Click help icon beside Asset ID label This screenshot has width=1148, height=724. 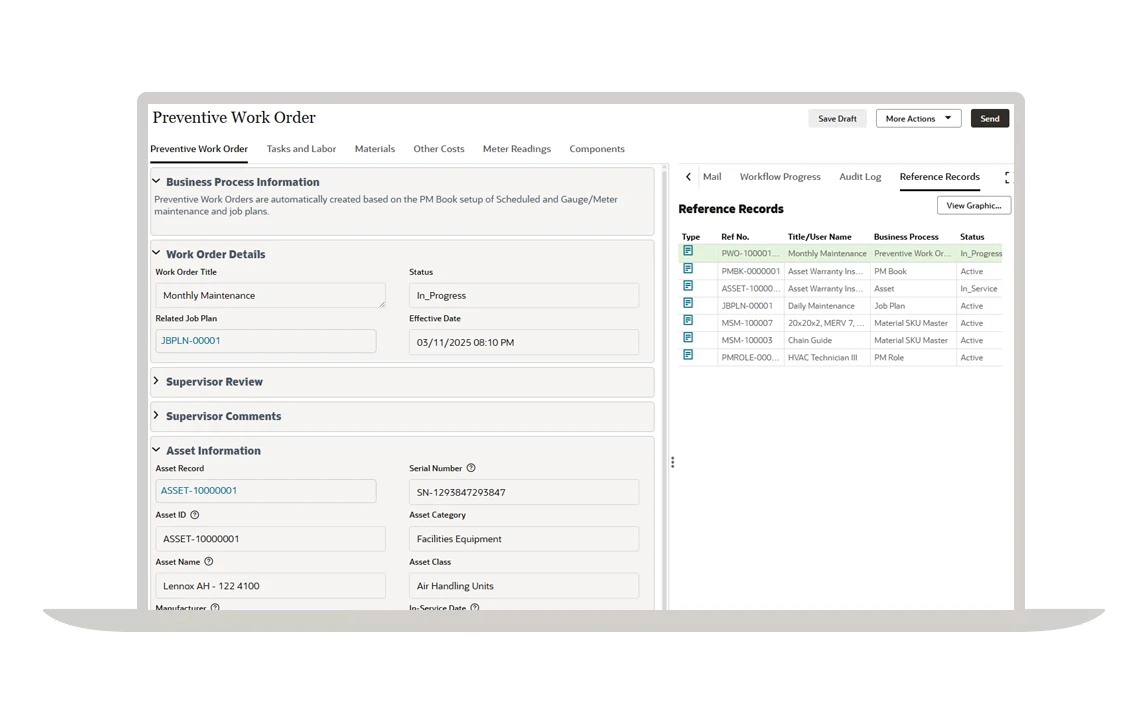(195, 515)
